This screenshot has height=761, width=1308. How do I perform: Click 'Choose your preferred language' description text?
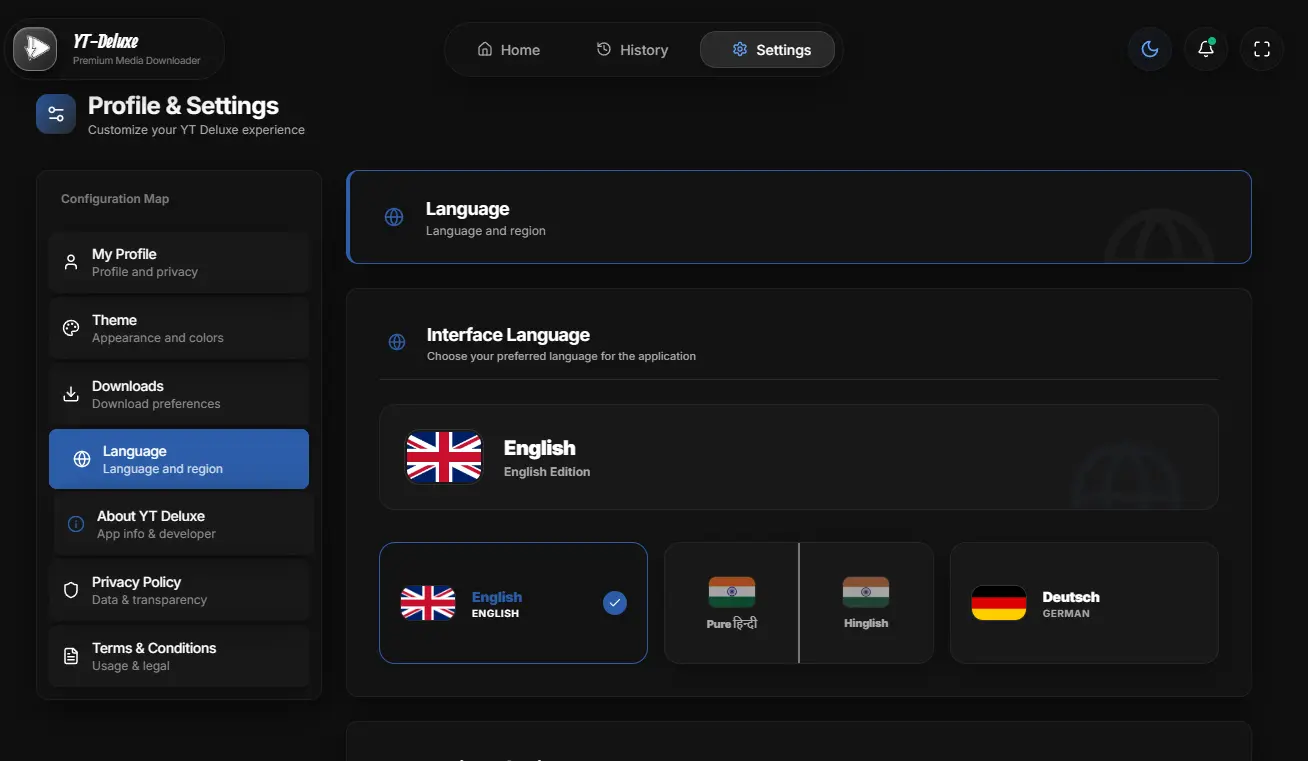pos(561,356)
